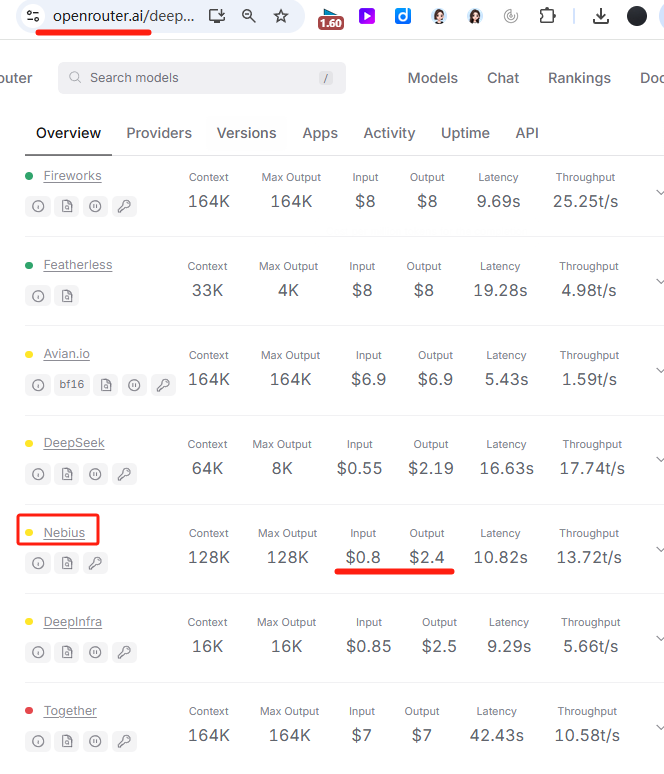Select the Activity tab
This screenshot has width=664, height=774.
[390, 133]
